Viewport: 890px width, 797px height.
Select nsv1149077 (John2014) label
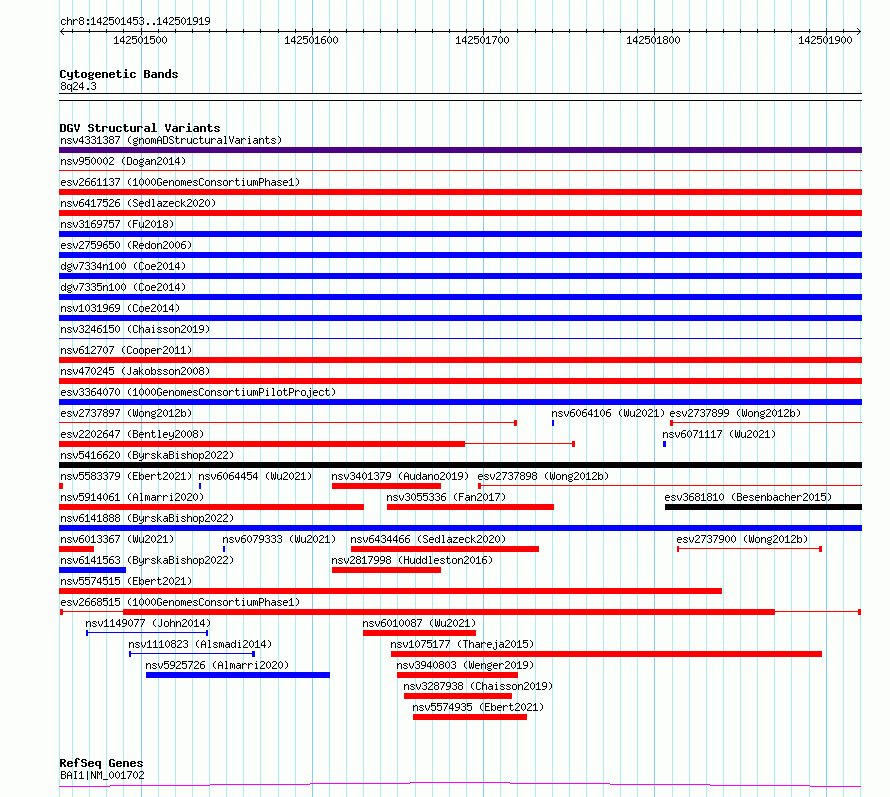[148, 623]
